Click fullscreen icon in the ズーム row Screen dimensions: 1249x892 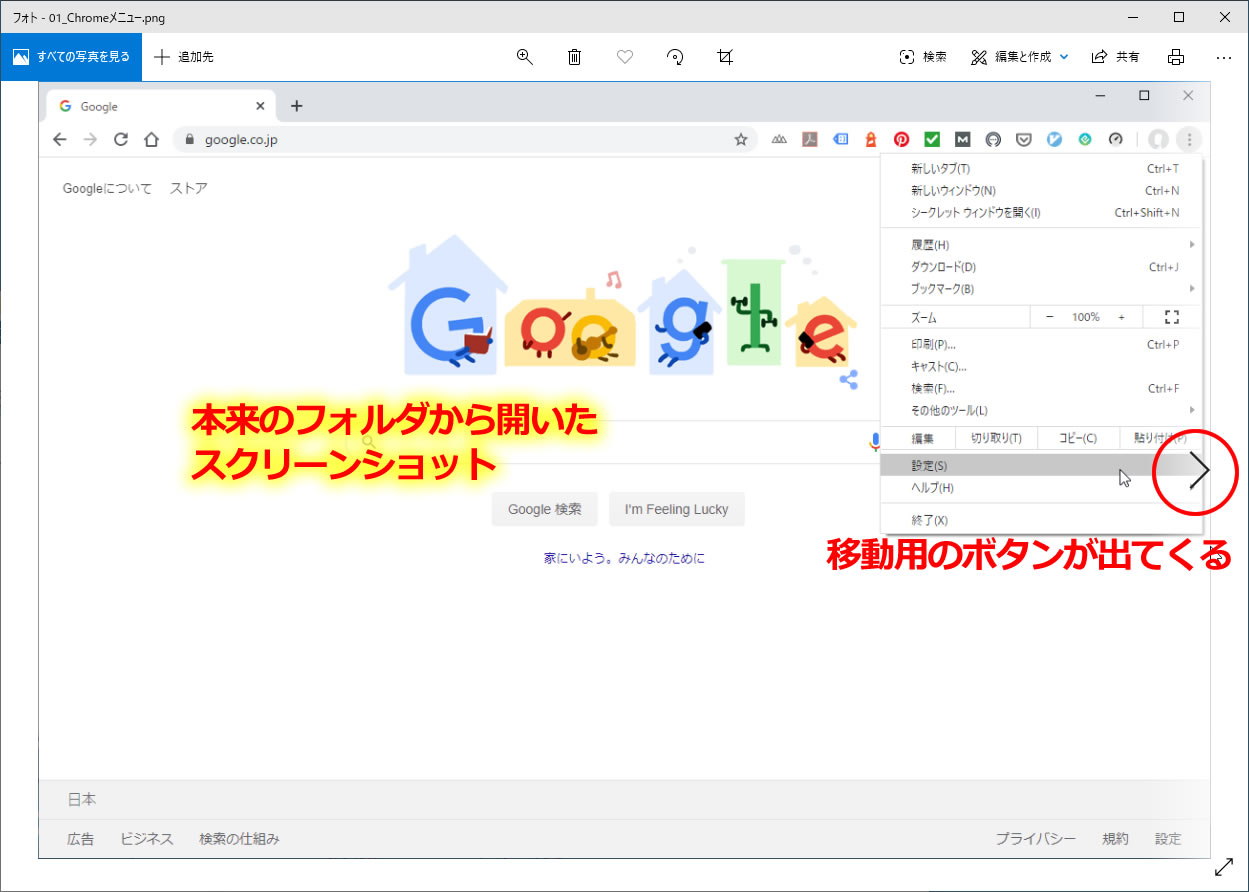point(1172,317)
